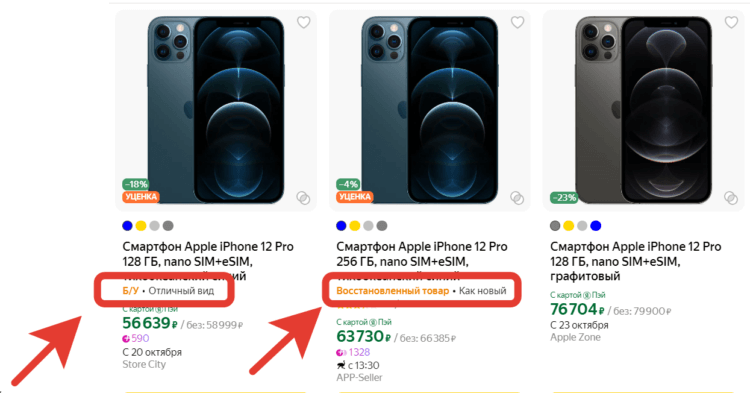The image size is (750, 393).
Task: Visit Apple Zone seller page
Action: [x=575, y=337]
